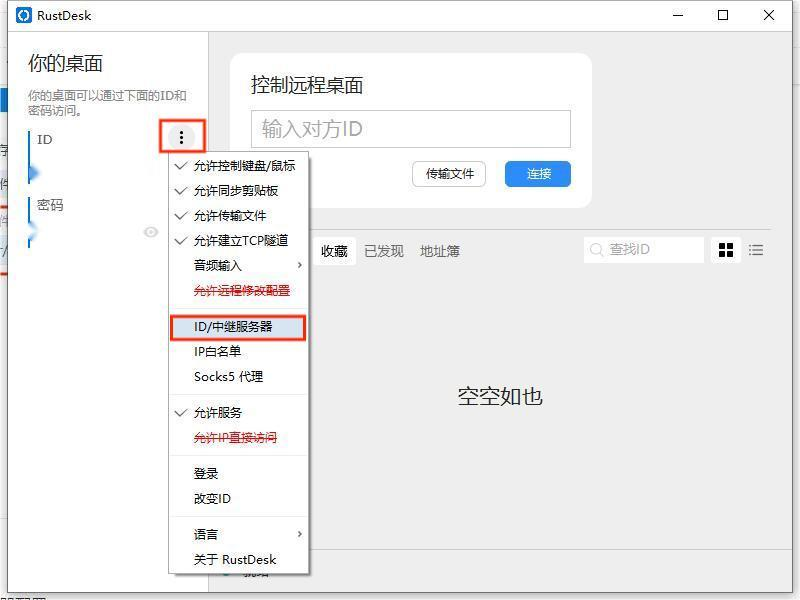Click the 你的桌面 heading

[65, 63]
